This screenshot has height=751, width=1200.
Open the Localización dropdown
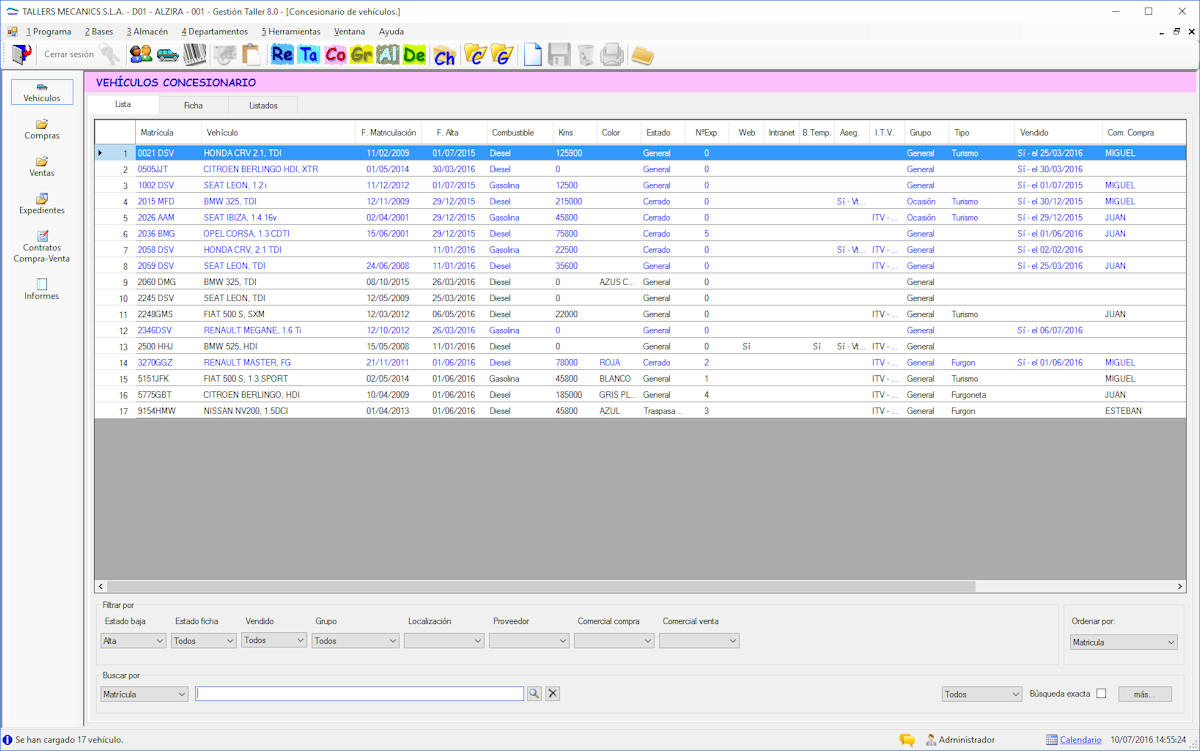point(444,641)
